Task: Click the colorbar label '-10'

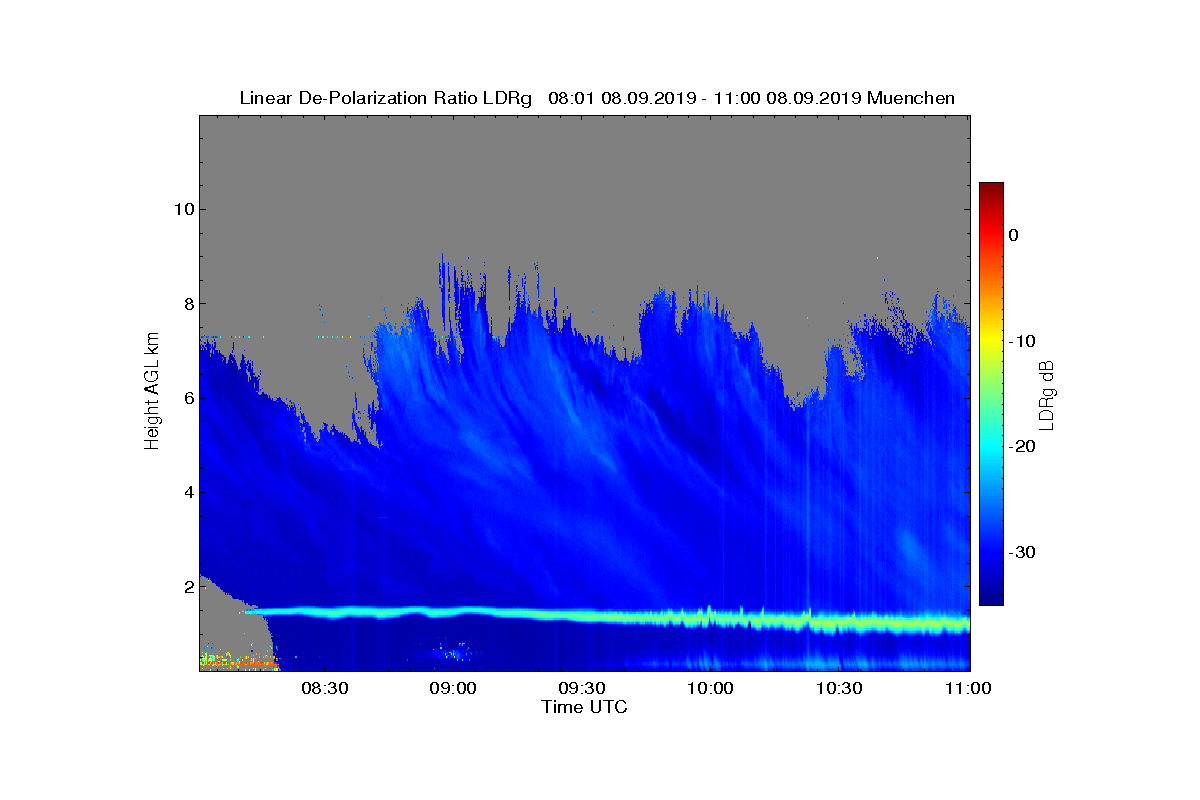Action: point(1022,341)
